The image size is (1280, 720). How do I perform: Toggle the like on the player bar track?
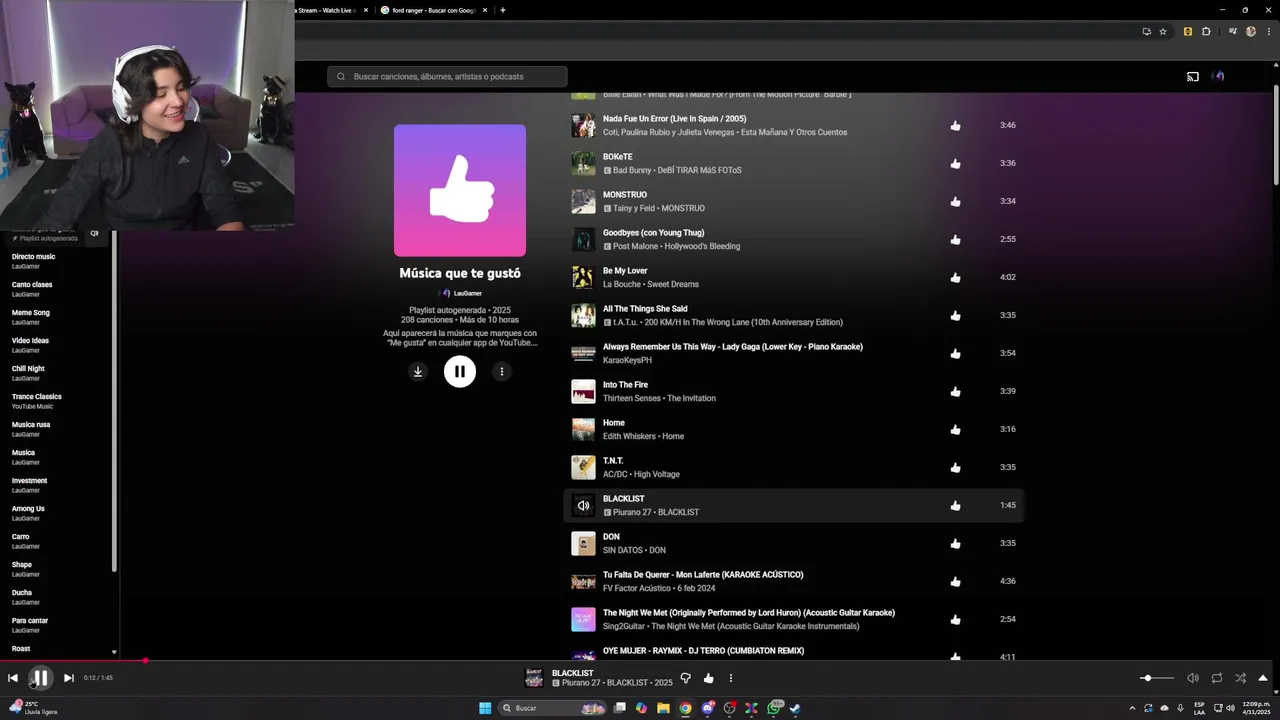[x=708, y=678]
